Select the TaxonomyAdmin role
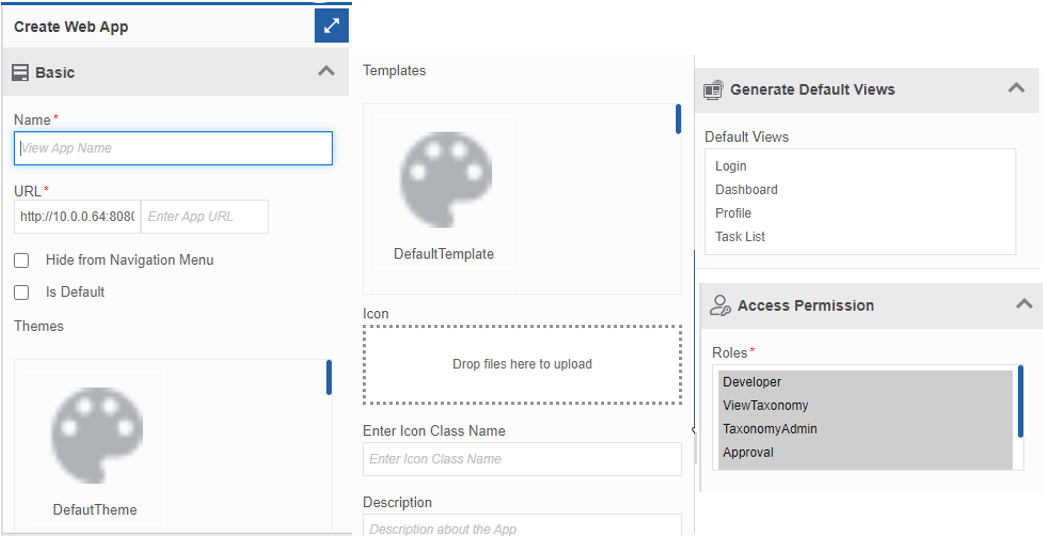The height and width of the screenshot is (543, 1043). [x=865, y=429]
